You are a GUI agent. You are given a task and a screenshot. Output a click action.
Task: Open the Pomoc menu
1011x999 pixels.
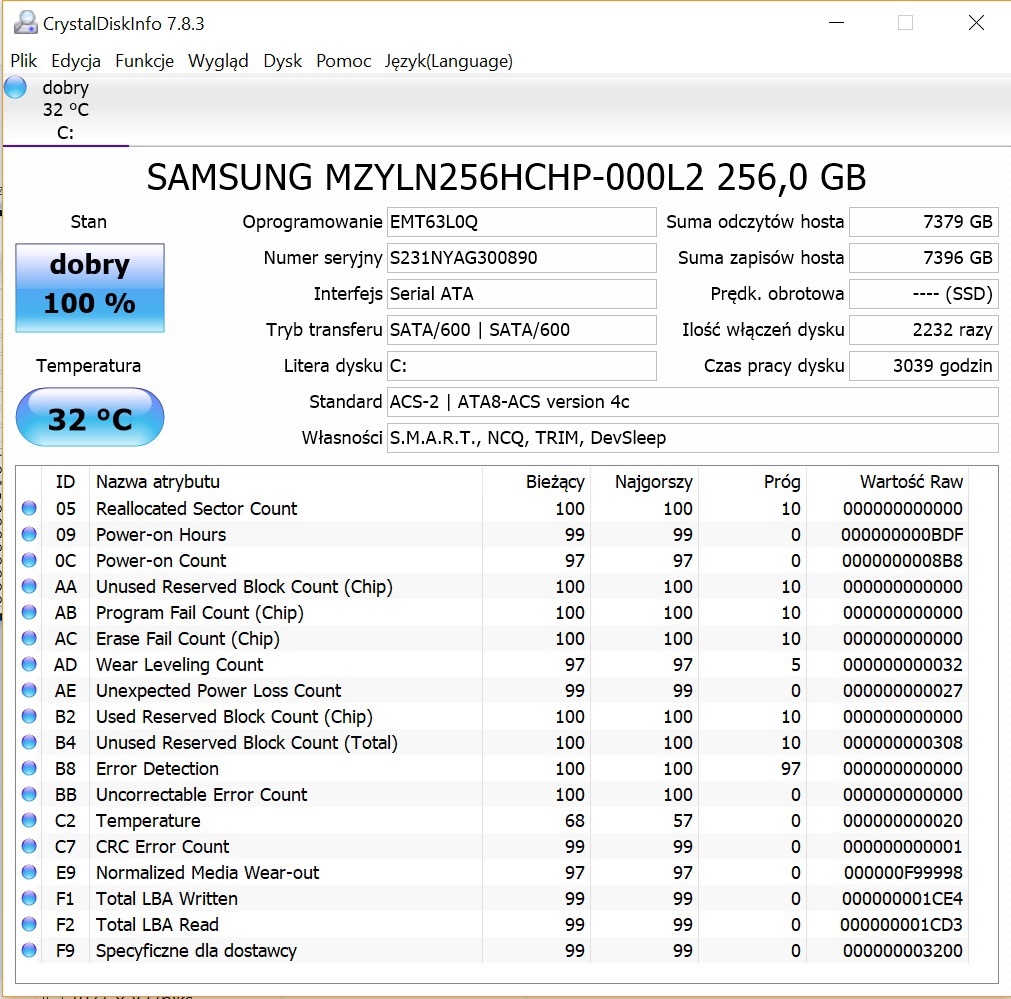(344, 61)
